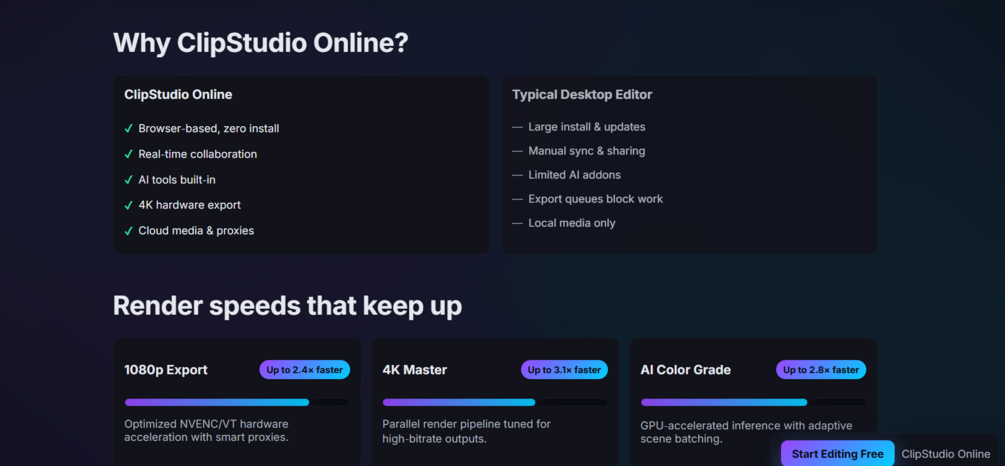Click the 'Up to 3.1× faster' badge
The height and width of the screenshot is (466, 1005).
click(x=564, y=370)
